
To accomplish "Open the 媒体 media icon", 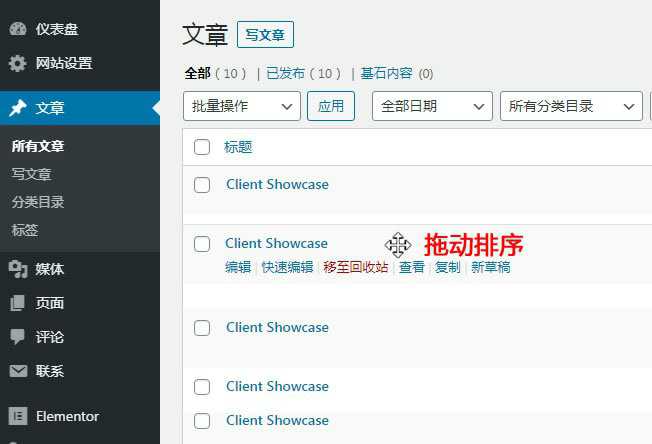I will point(18,269).
